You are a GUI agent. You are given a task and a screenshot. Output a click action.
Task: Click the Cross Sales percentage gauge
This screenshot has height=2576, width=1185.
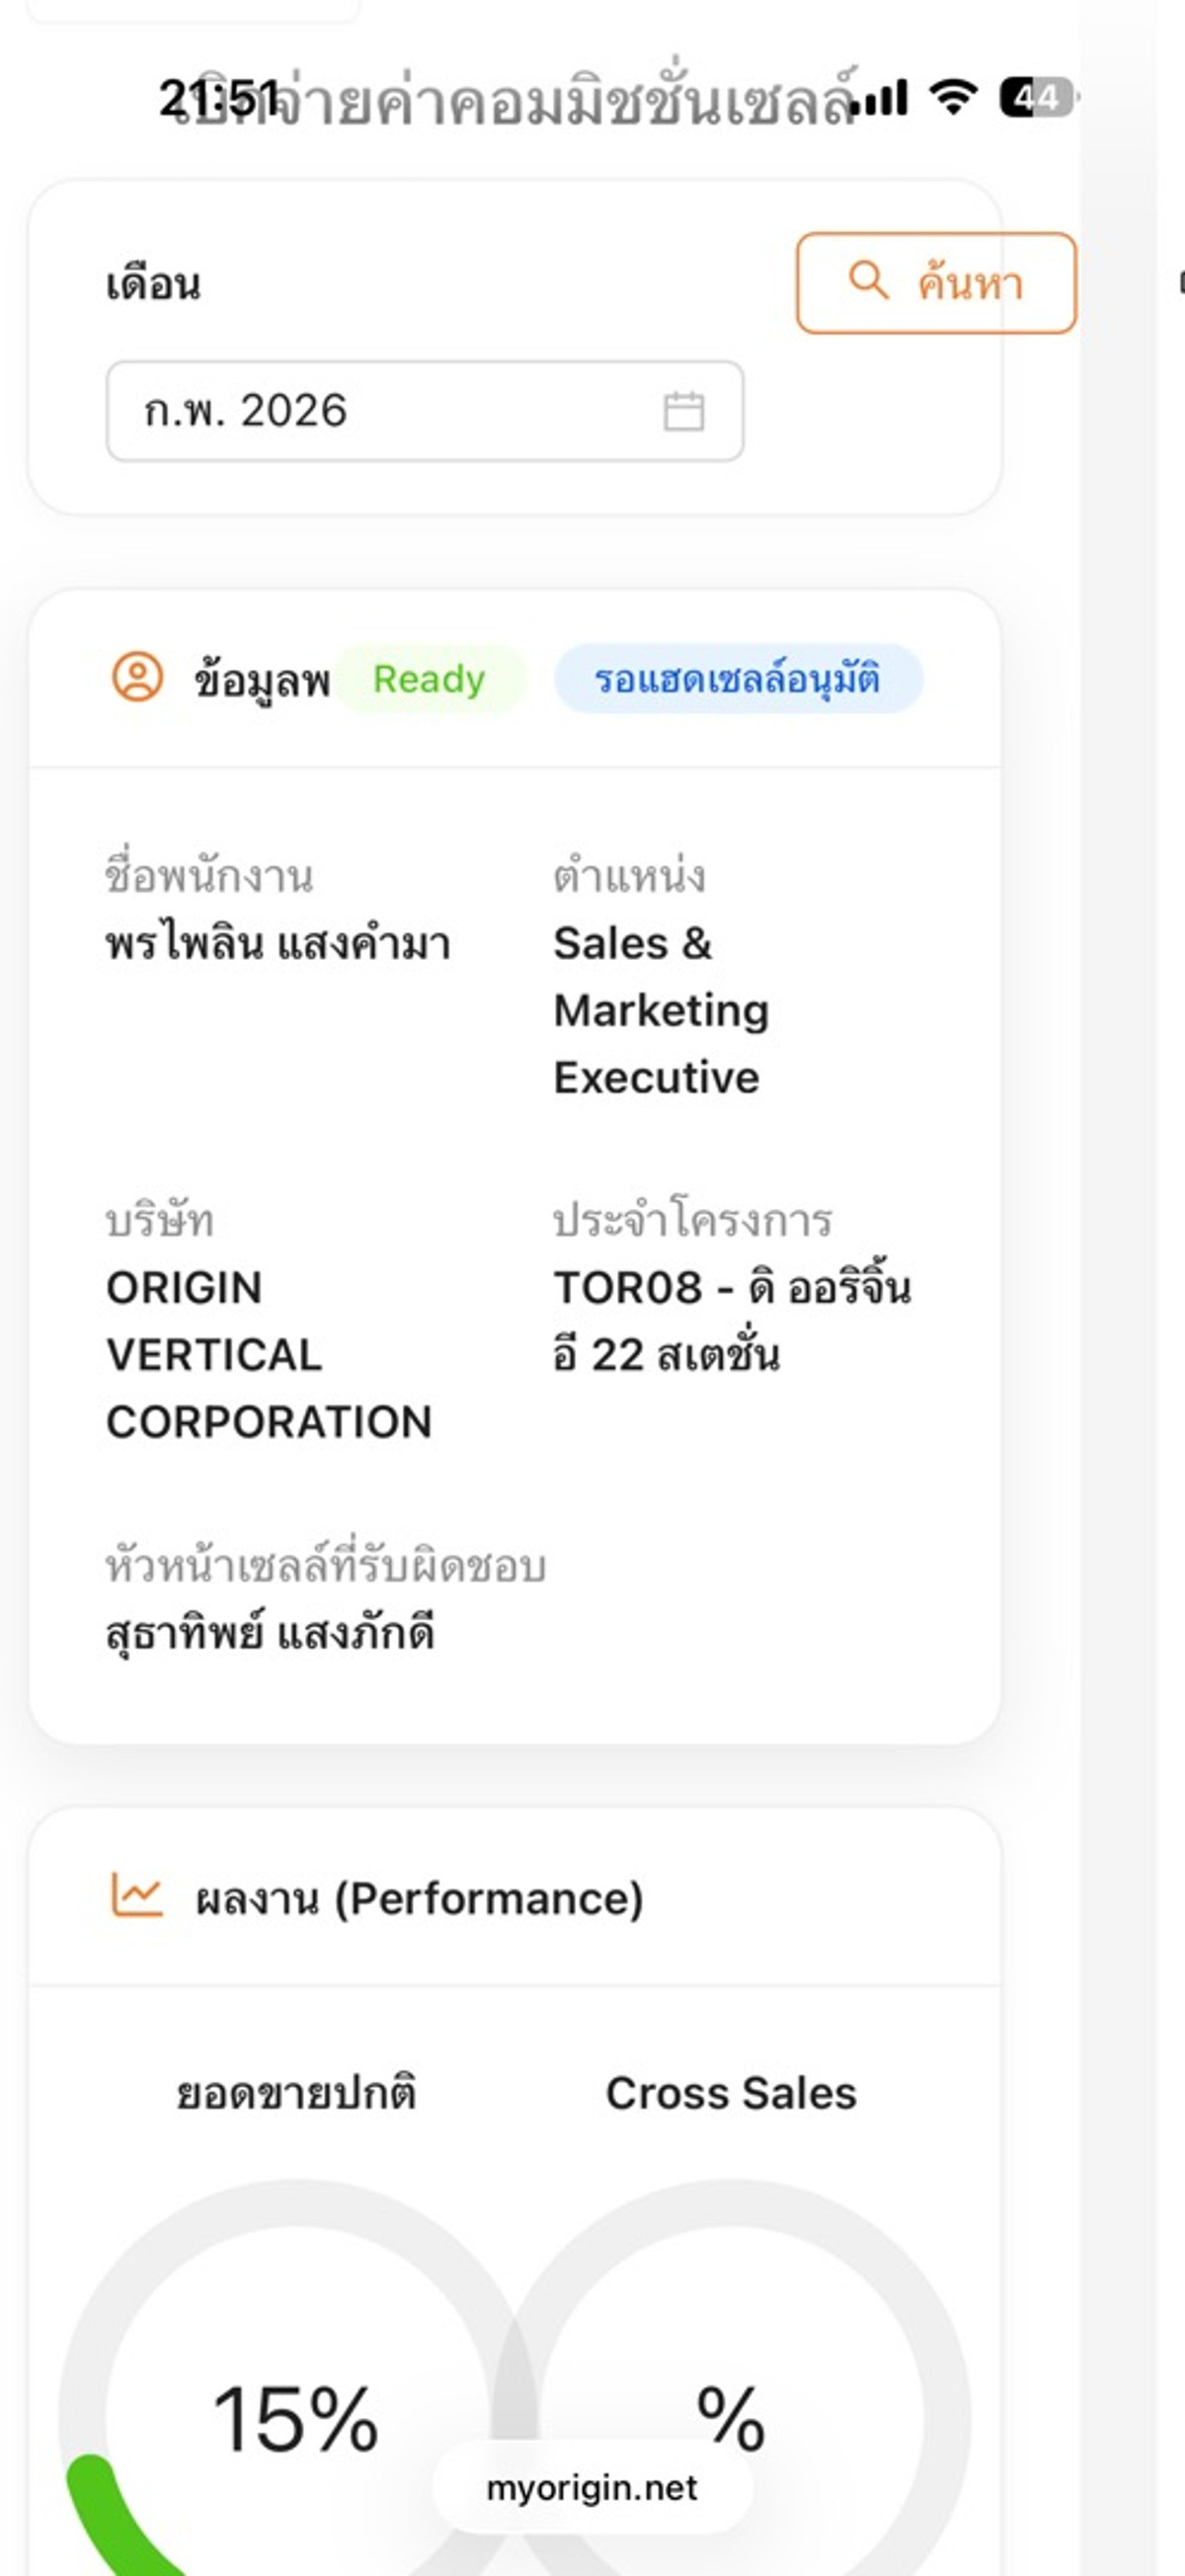tap(731, 2420)
